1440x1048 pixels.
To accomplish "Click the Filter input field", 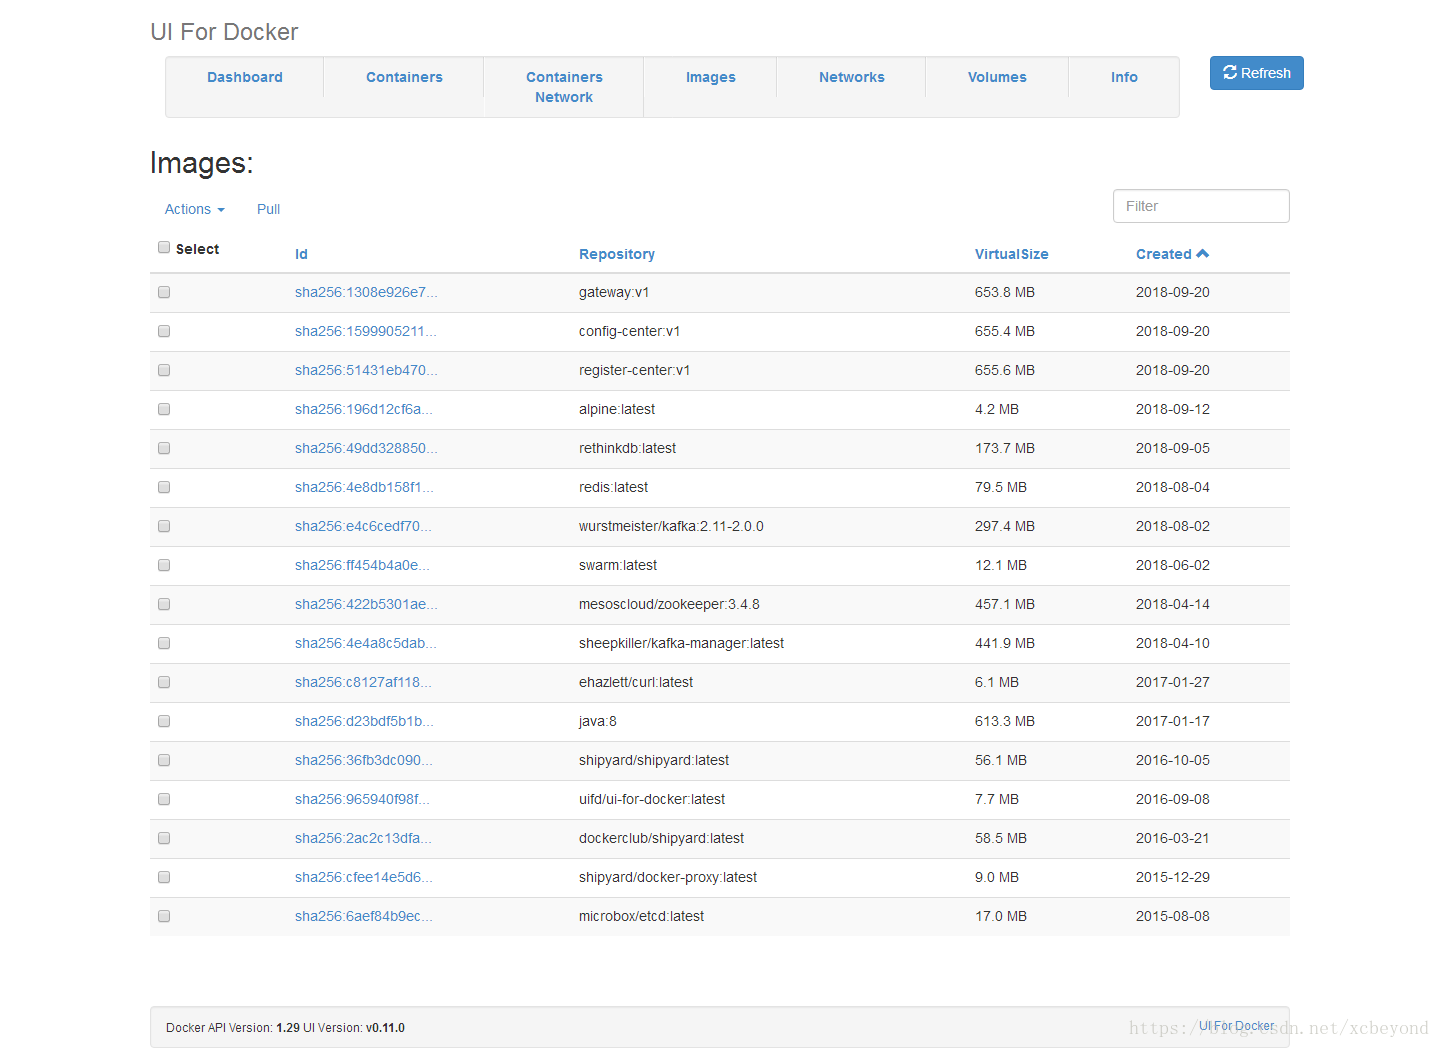I will click(x=1200, y=206).
